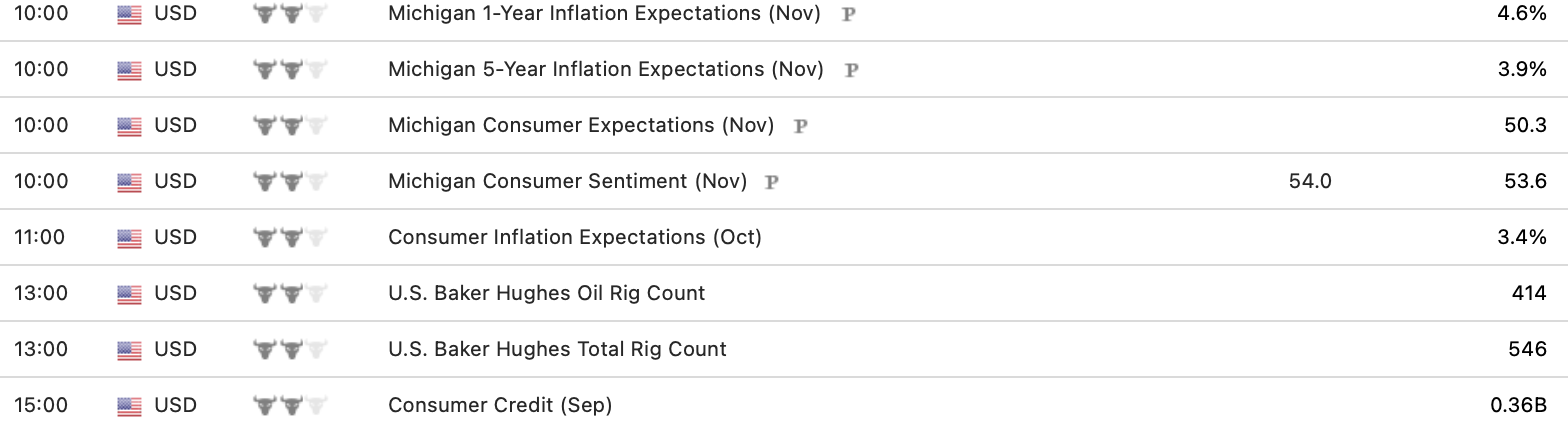
Task: Click the 15:00 time of Consumer Credit
Action: (x=40, y=406)
